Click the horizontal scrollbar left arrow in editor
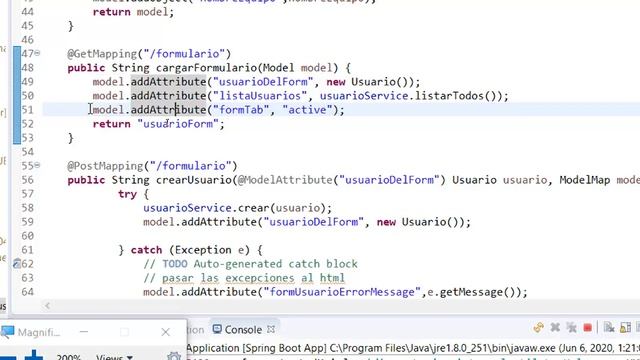640x360 pixels. tap(47, 305)
